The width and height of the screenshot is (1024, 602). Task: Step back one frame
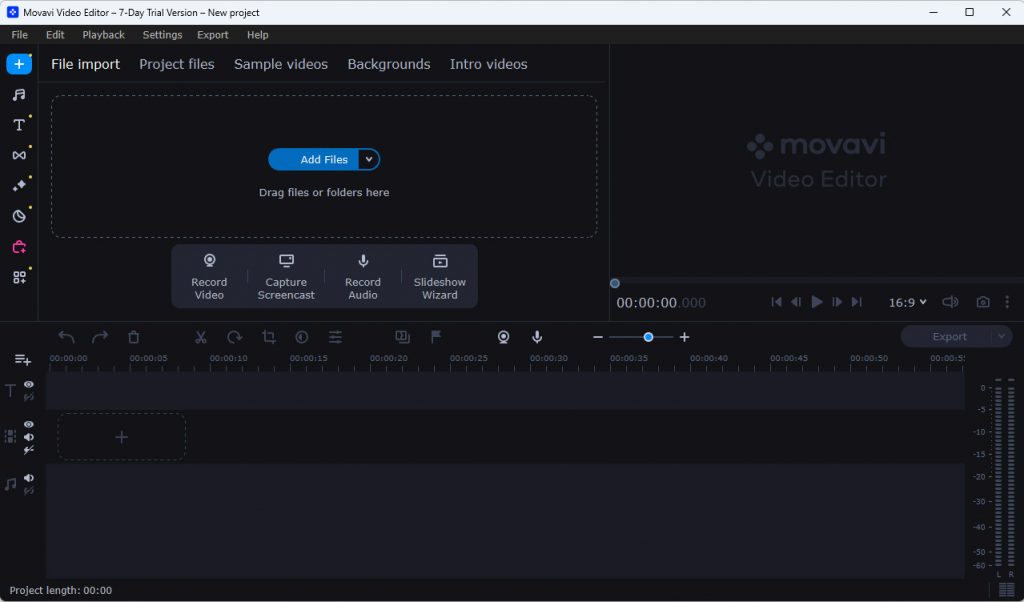tap(796, 302)
